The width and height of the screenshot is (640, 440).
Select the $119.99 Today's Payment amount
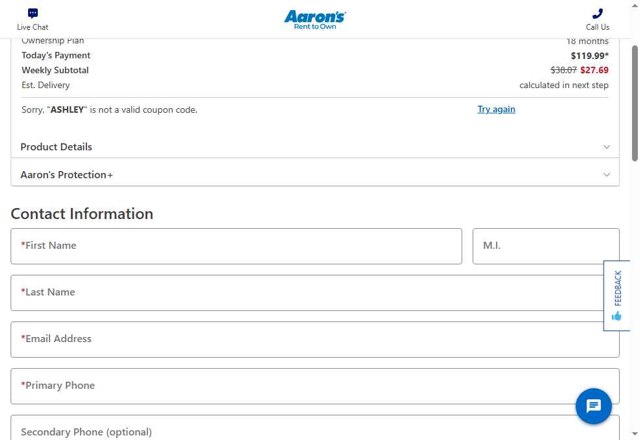[x=589, y=56]
